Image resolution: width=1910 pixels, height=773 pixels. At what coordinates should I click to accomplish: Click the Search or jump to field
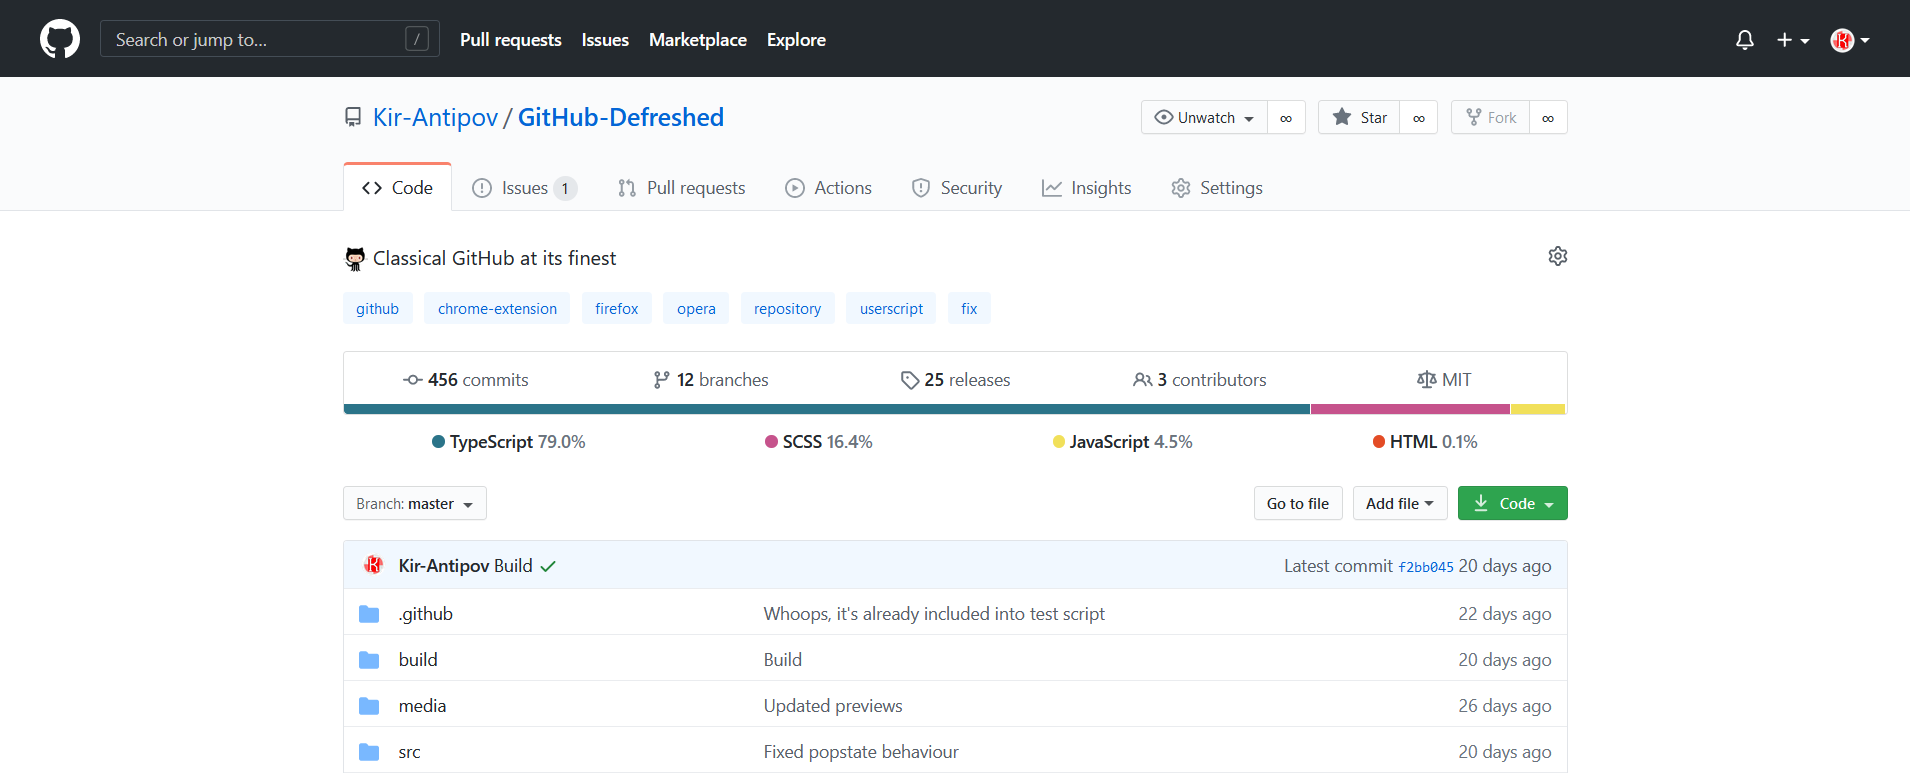270,39
